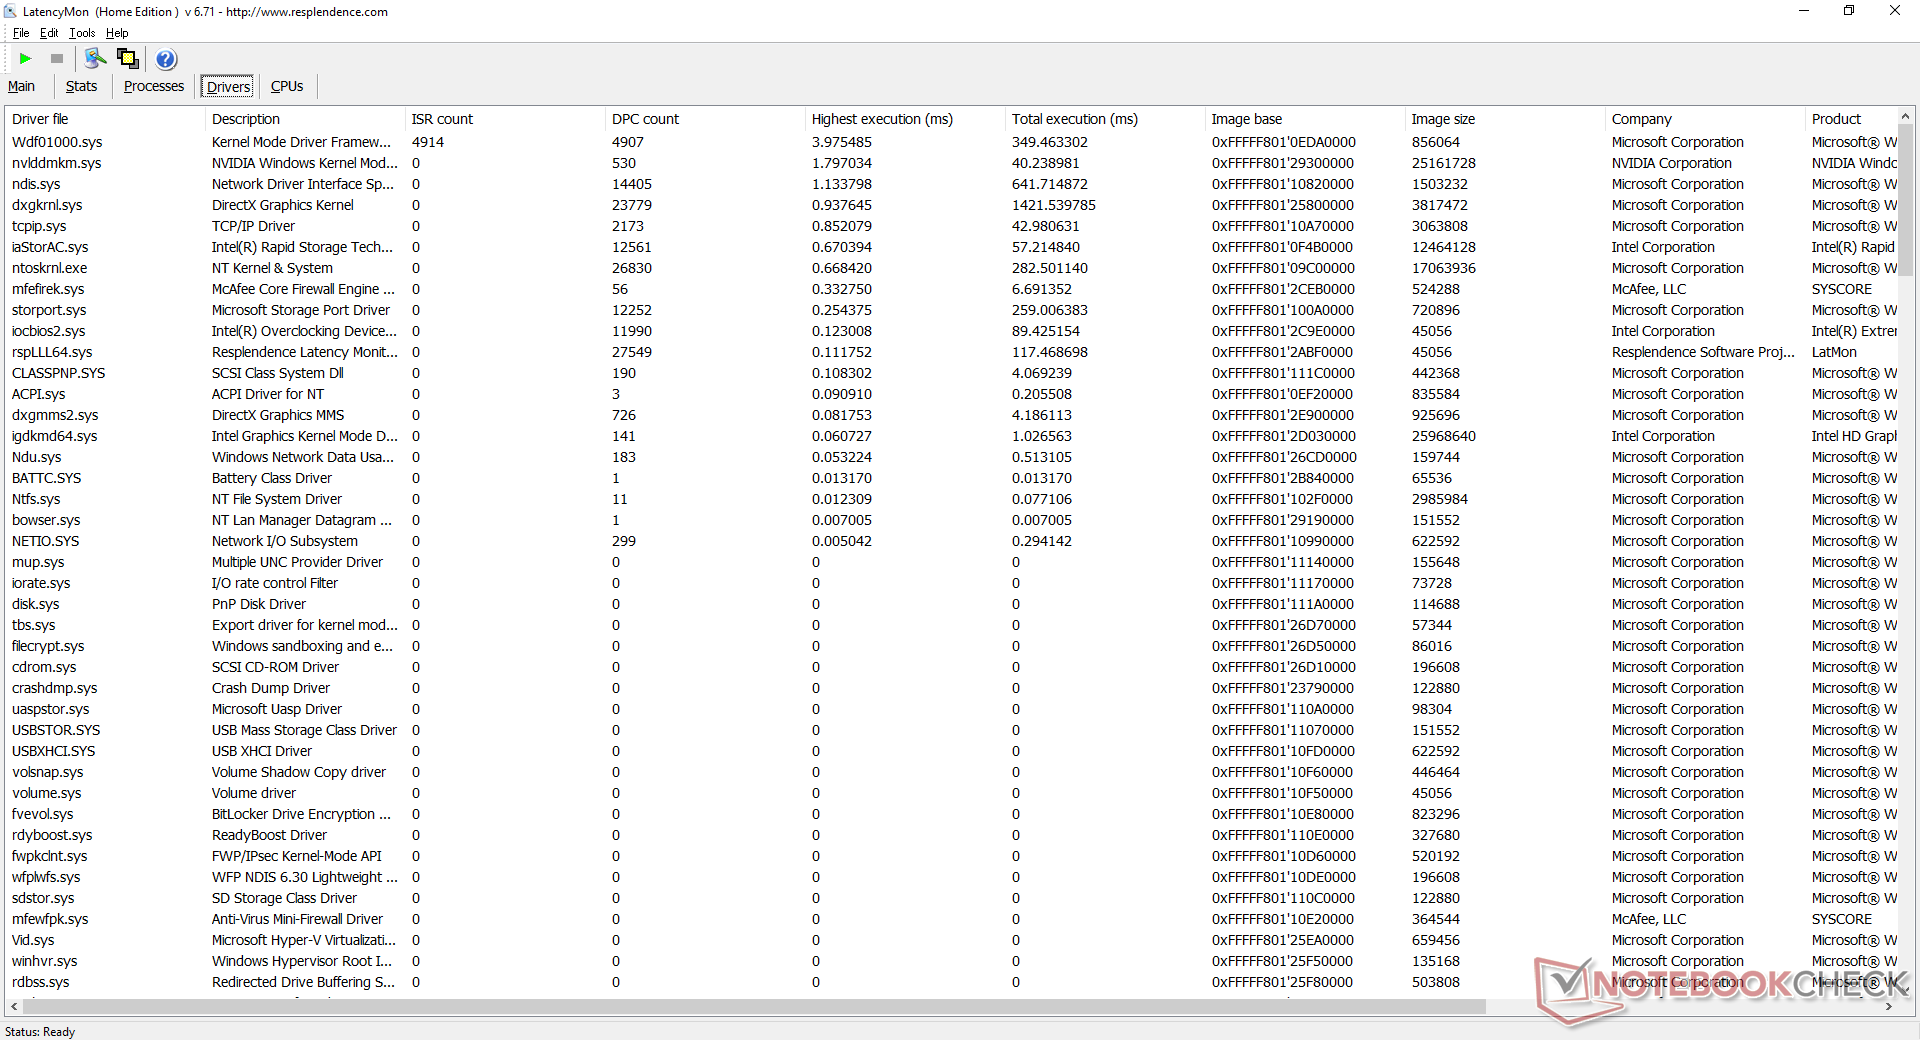Select the mfefirek.sys driver row

pos(951,289)
